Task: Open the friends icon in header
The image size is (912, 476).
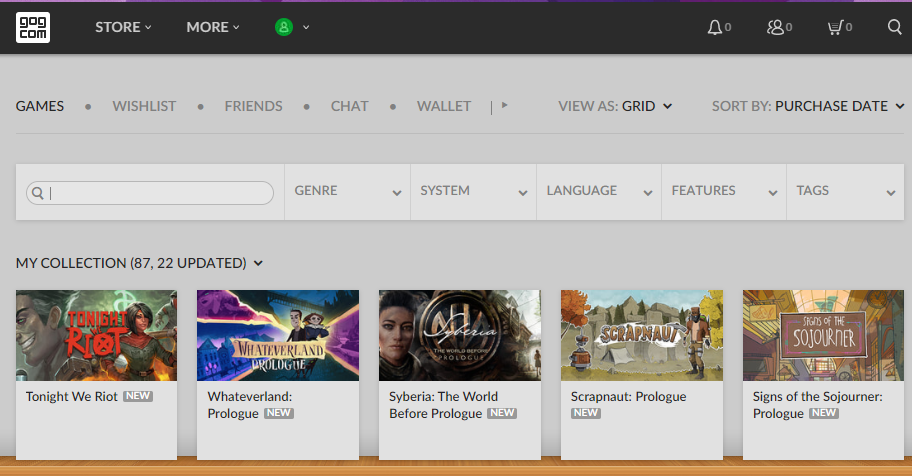Action: coord(775,27)
